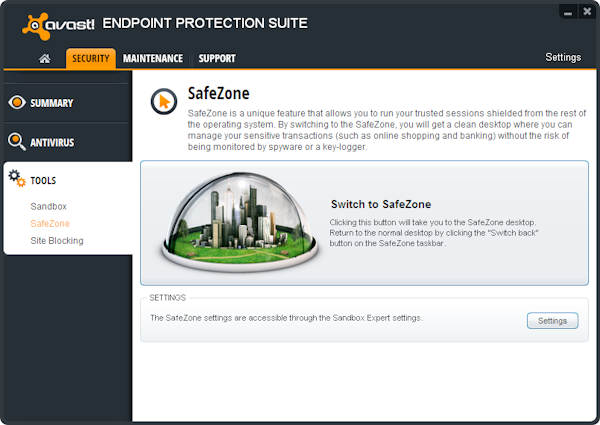Select the Tools sidebar section

(x=43, y=181)
